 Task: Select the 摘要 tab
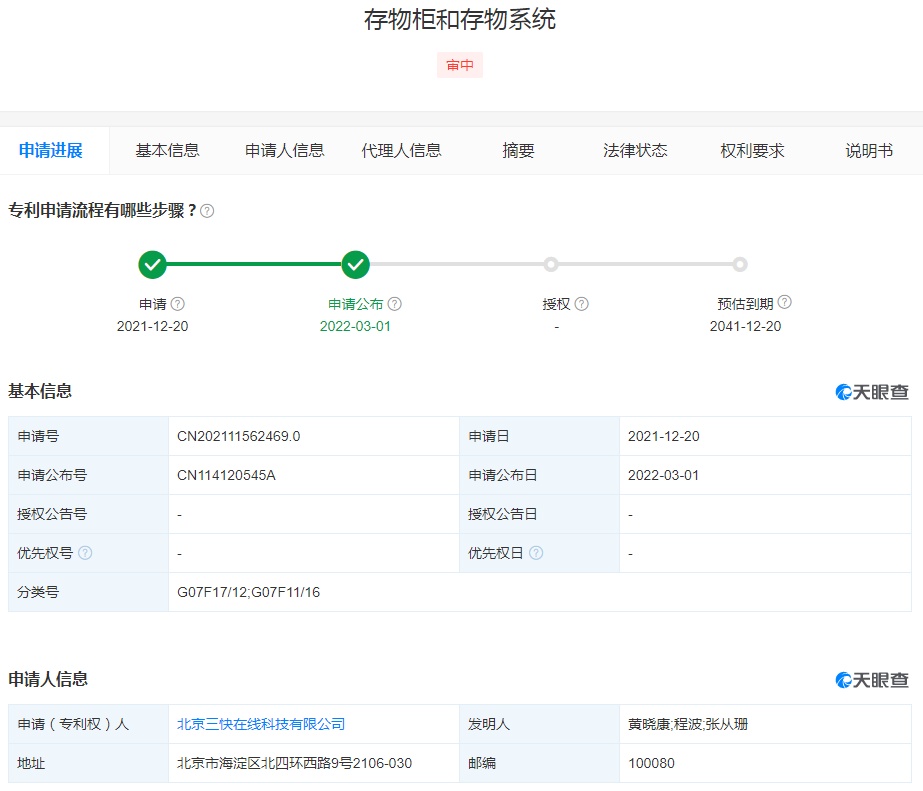[518, 151]
